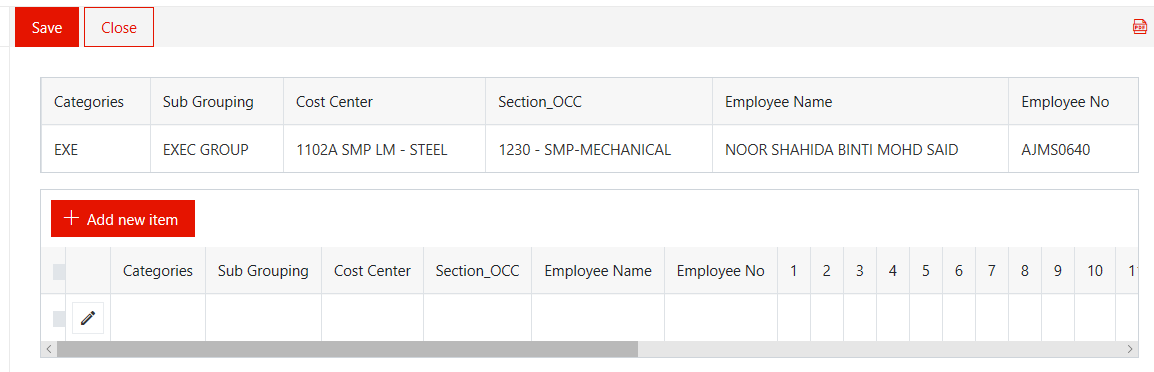Click the PDF export icon

pyautogui.click(x=1139, y=27)
